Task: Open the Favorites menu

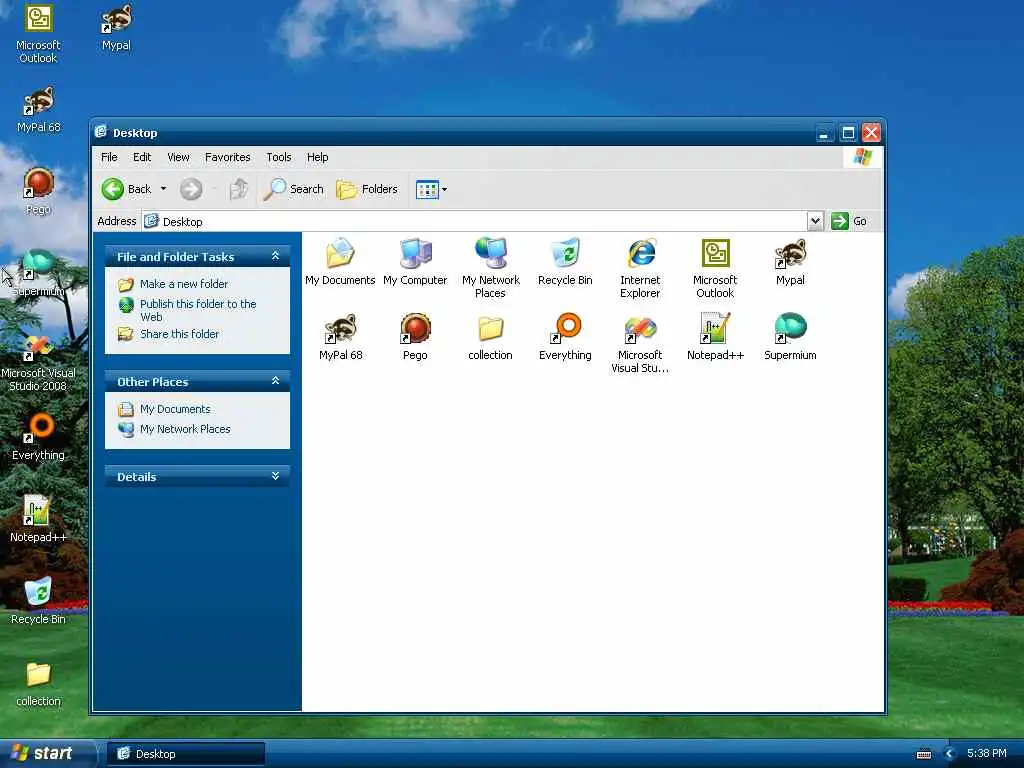Action: click(227, 157)
